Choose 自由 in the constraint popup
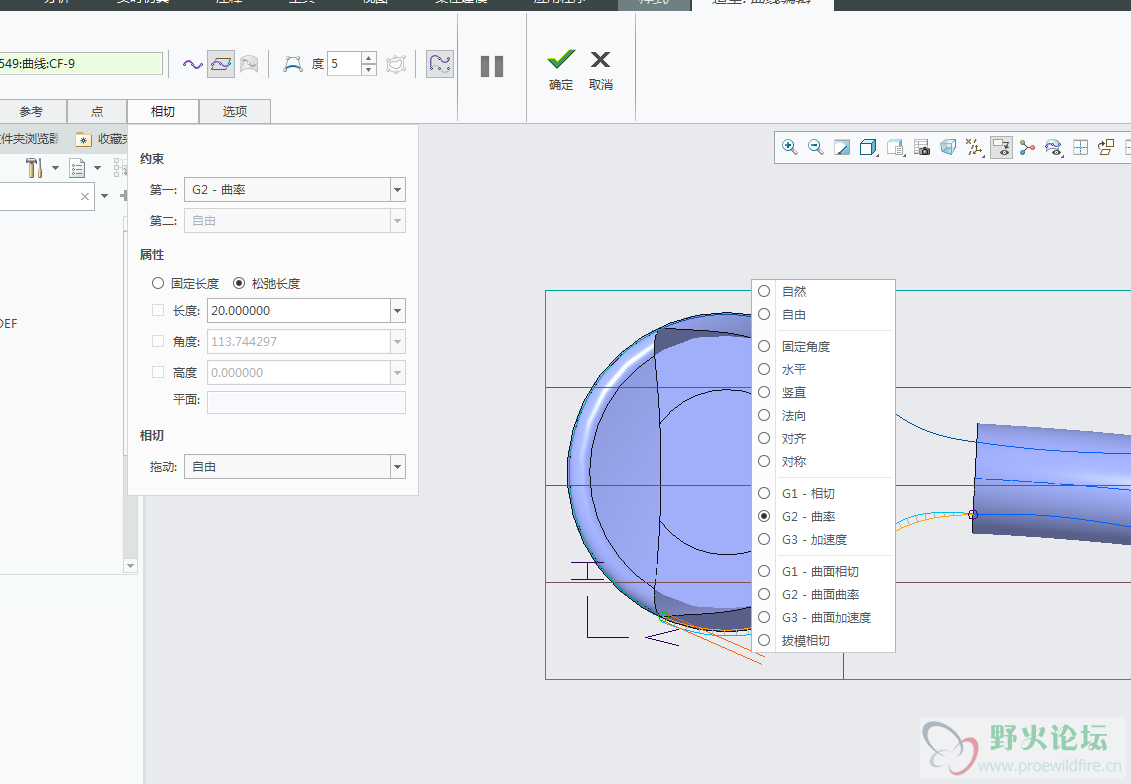1131x784 pixels. pos(823,314)
